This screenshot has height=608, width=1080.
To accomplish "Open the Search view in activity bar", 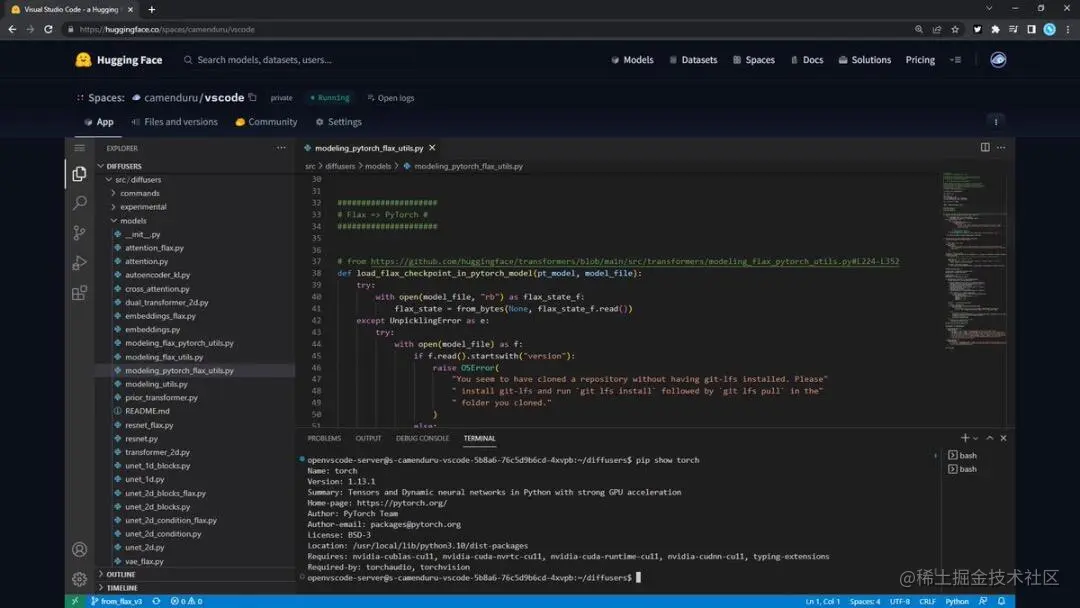I will coord(79,202).
